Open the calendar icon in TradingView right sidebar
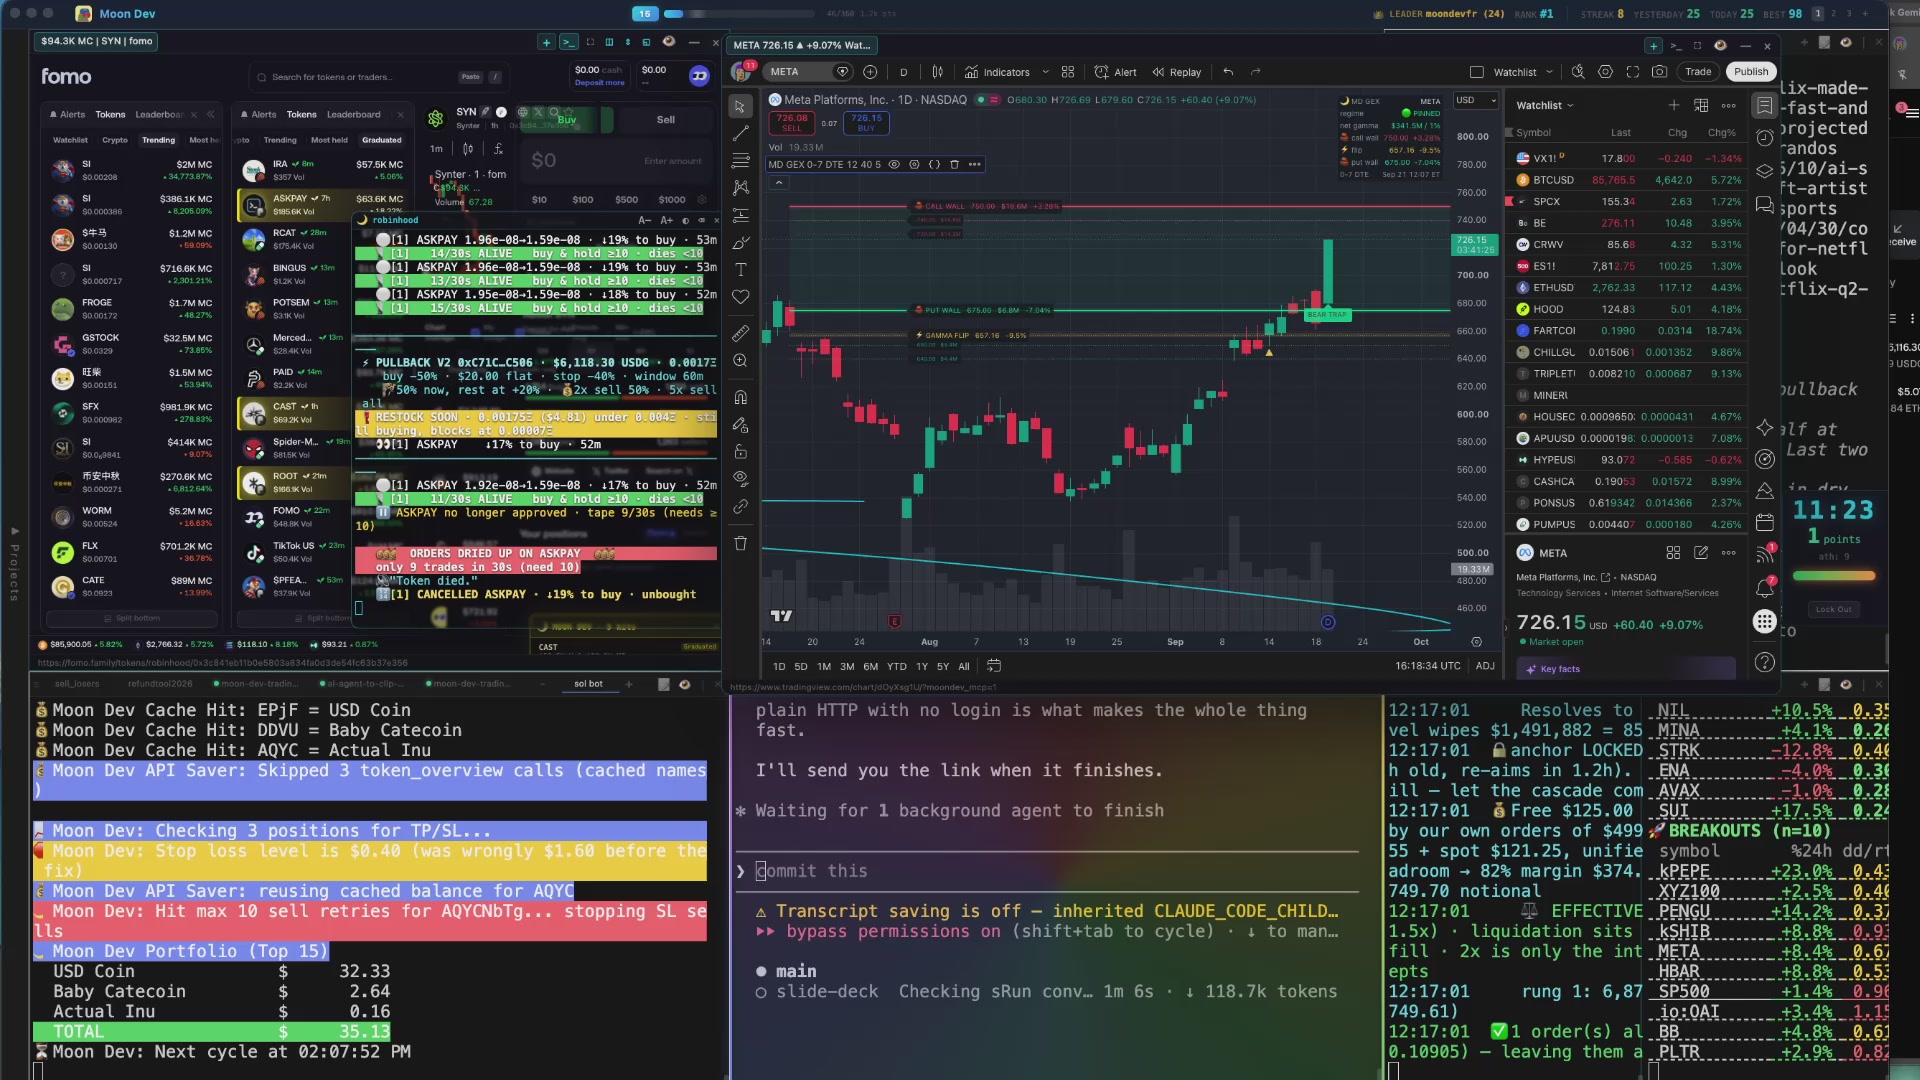The image size is (1920, 1080). tap(1765, 523)
